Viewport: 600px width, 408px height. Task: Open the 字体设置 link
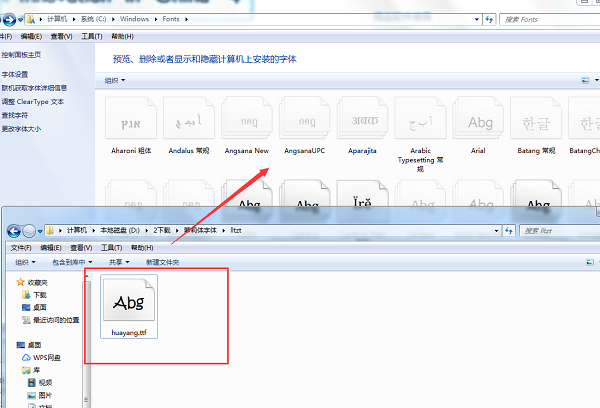15,74
